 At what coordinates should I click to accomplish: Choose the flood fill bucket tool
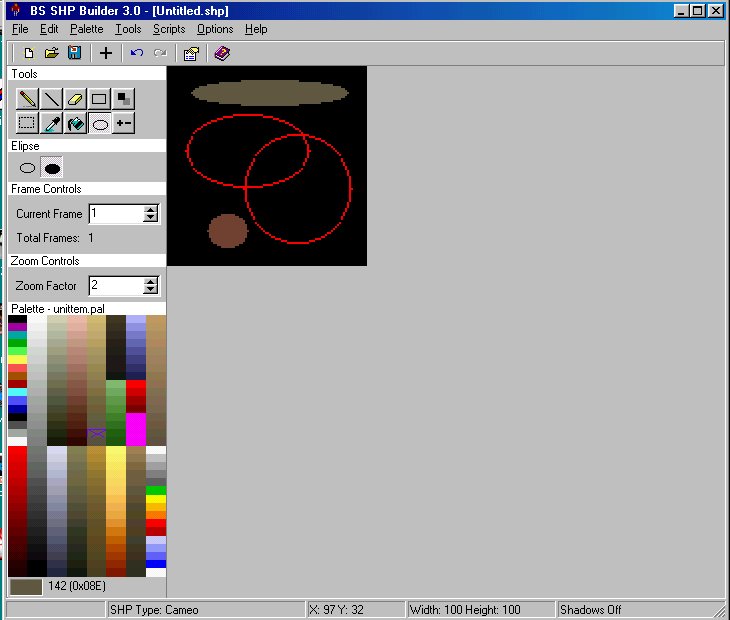[x=75, y=123]
